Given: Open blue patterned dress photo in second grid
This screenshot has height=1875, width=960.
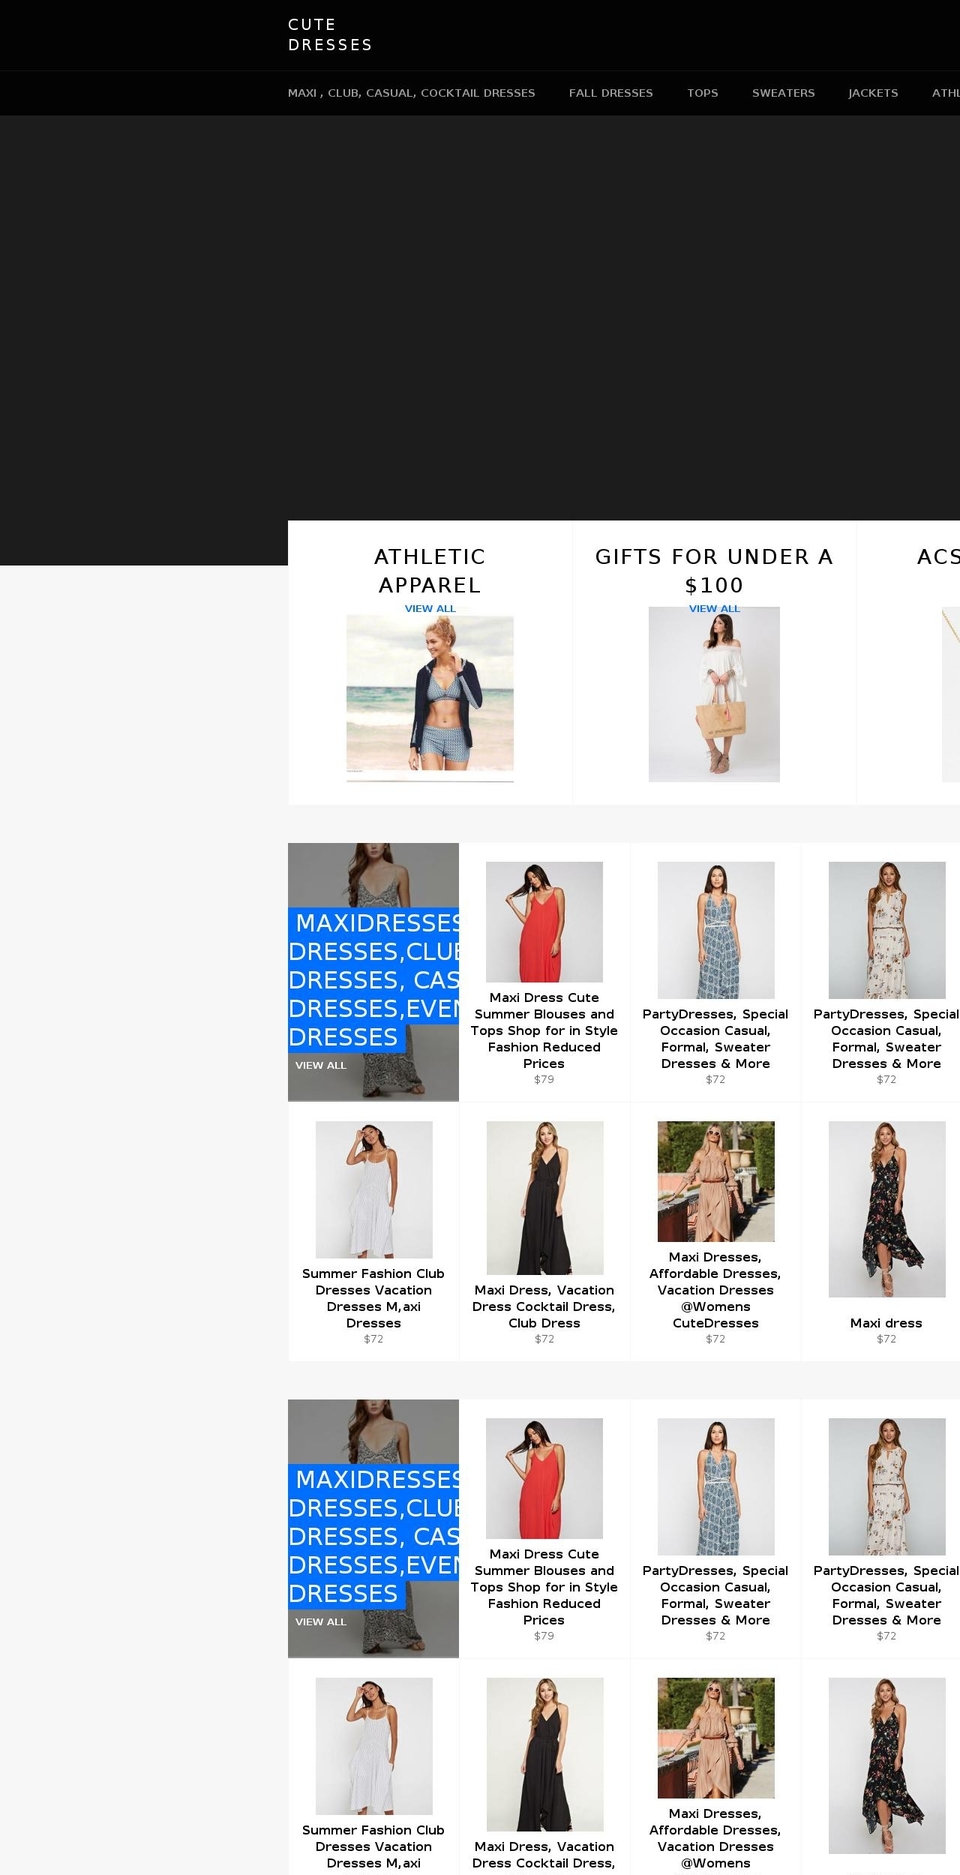Looking at the screenshot, I should pos(716,1487).
